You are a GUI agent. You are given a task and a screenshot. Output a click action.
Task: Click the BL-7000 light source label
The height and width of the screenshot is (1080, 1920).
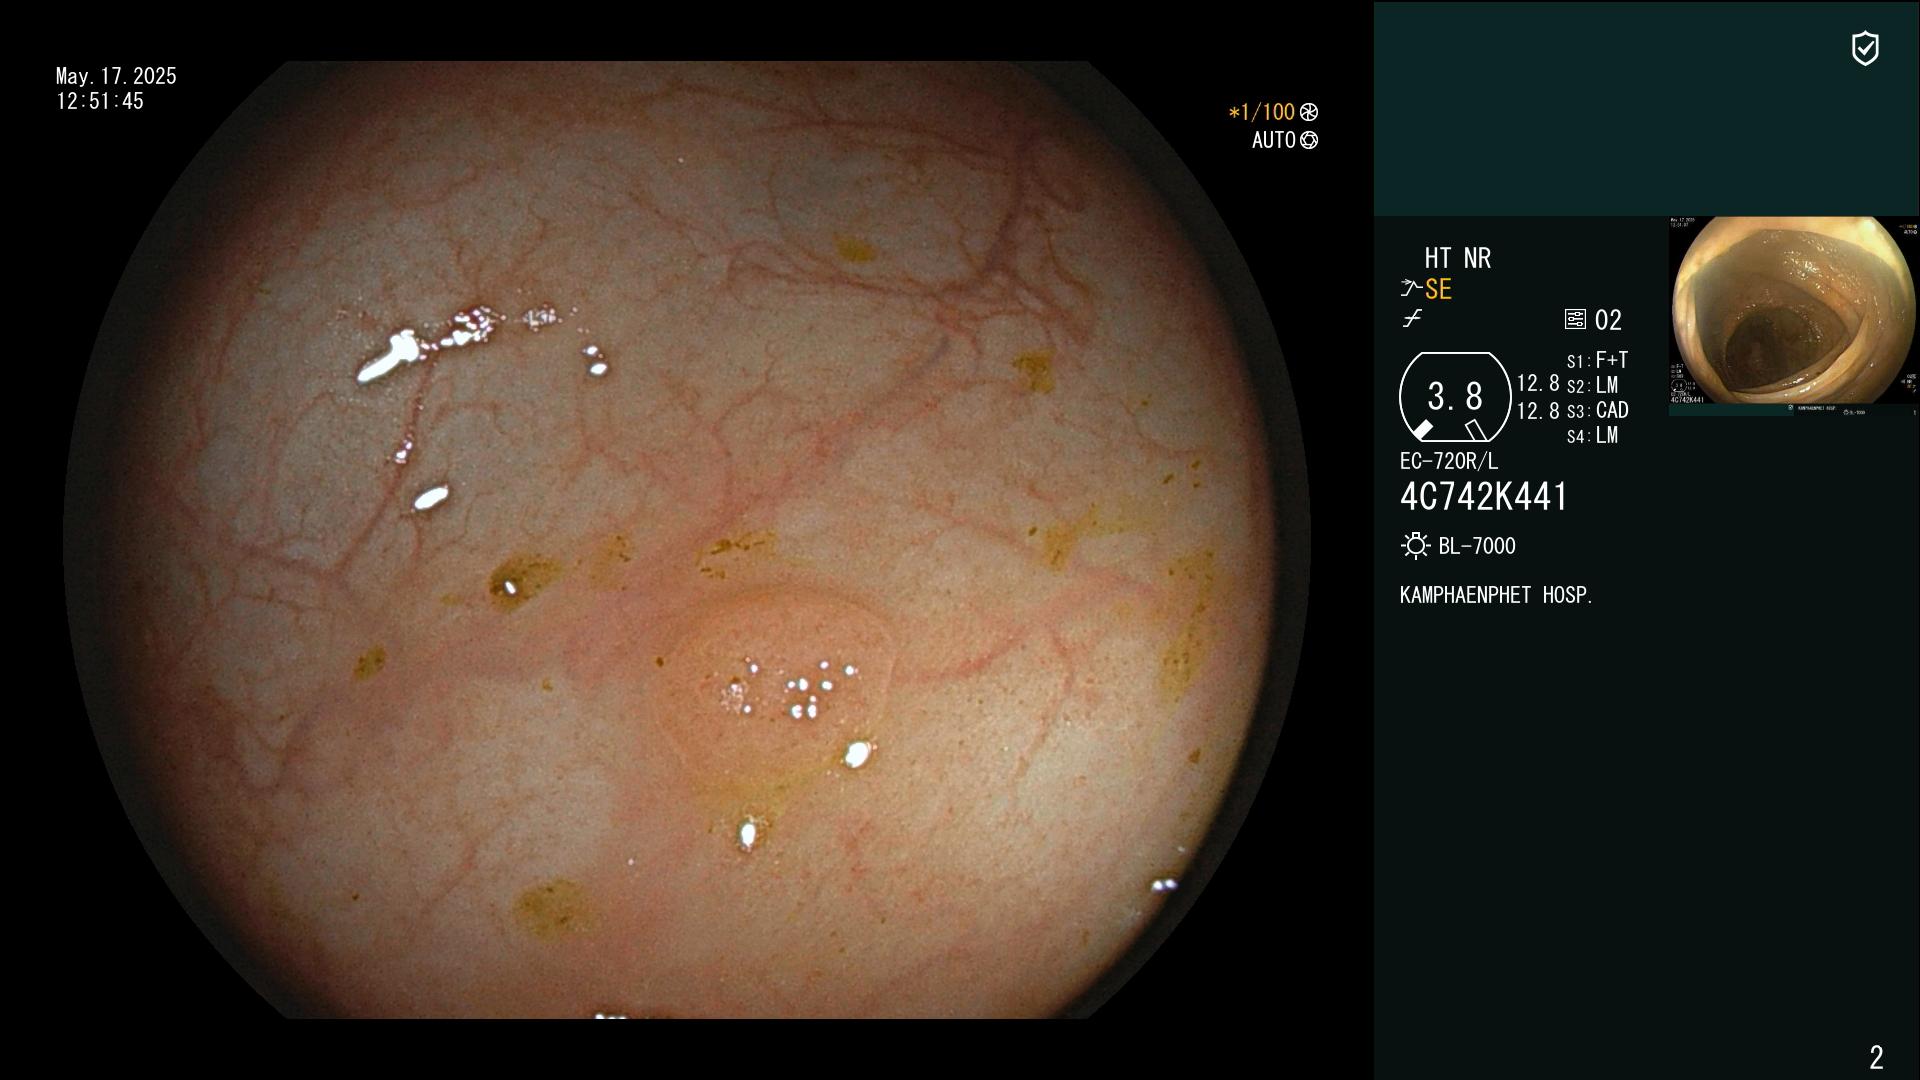pos(1477,546)
